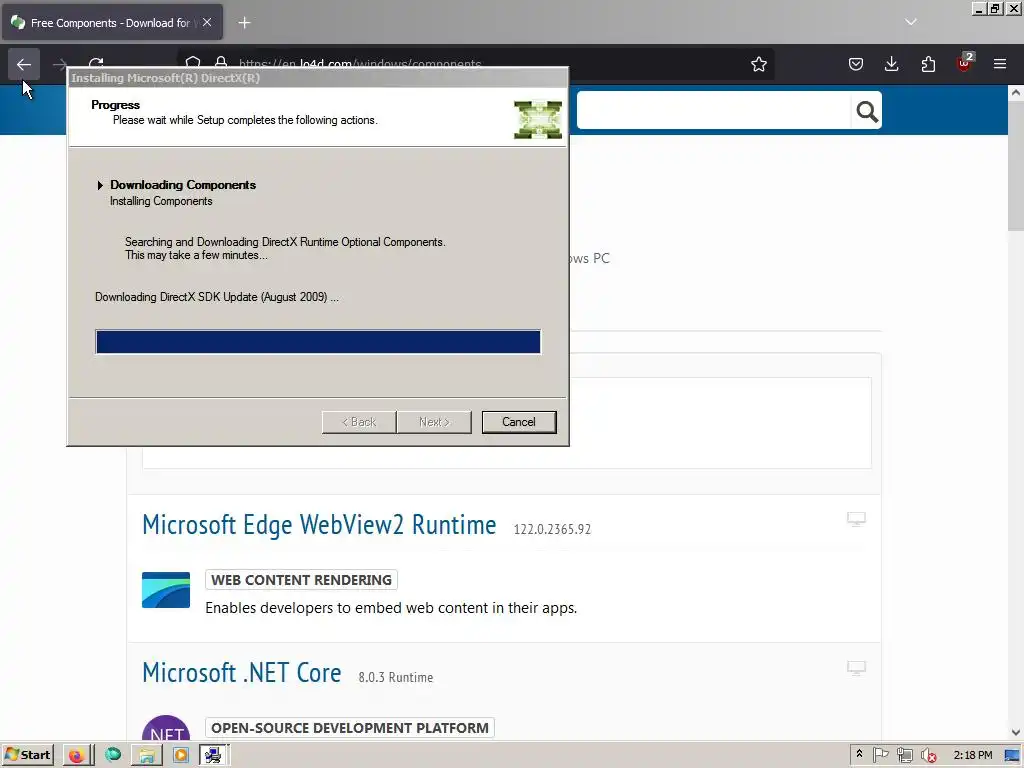Launch Firefox from the taskbar
This screenshot has height=768, width=1024.
click(76, 755)
